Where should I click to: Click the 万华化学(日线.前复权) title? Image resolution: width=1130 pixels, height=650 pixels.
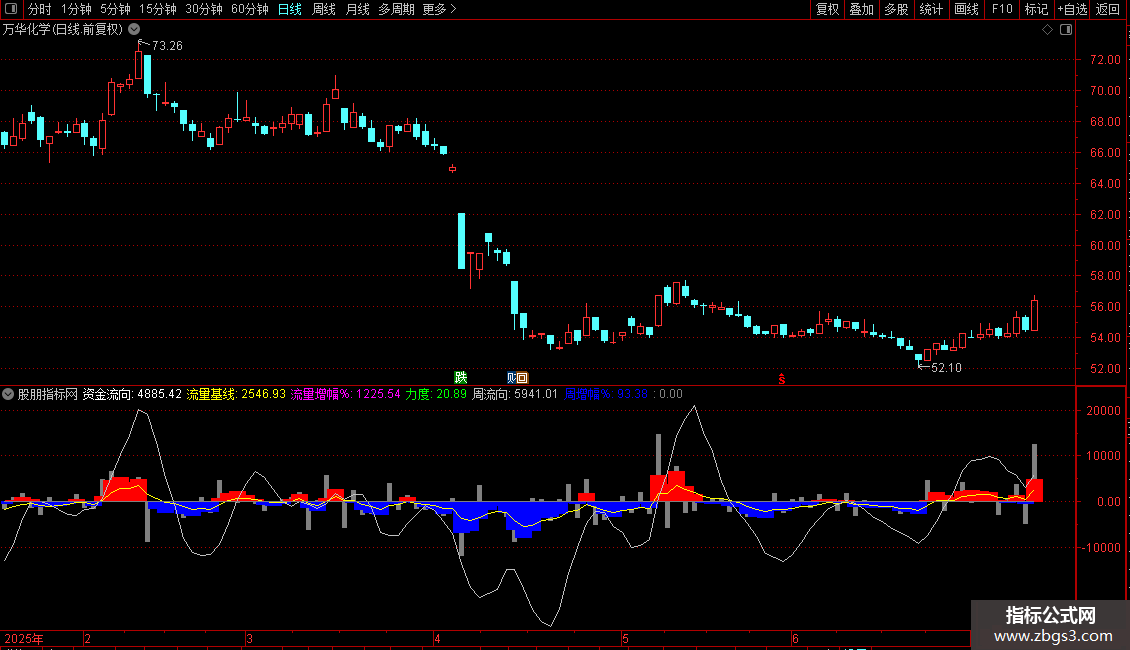pos(63,30)
